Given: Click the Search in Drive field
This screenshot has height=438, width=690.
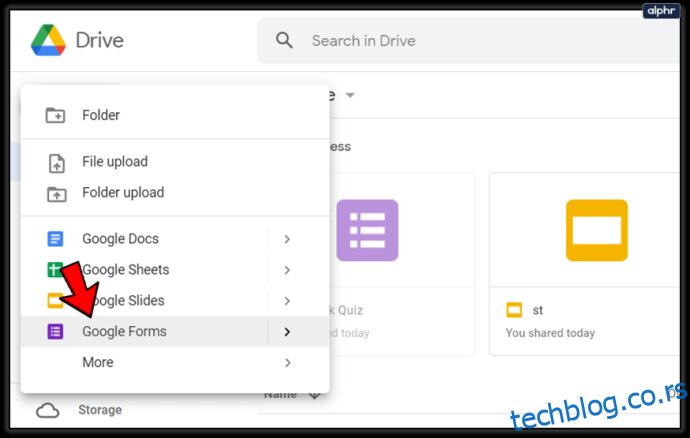Looking at the screenshot, I should pos(469,40).
